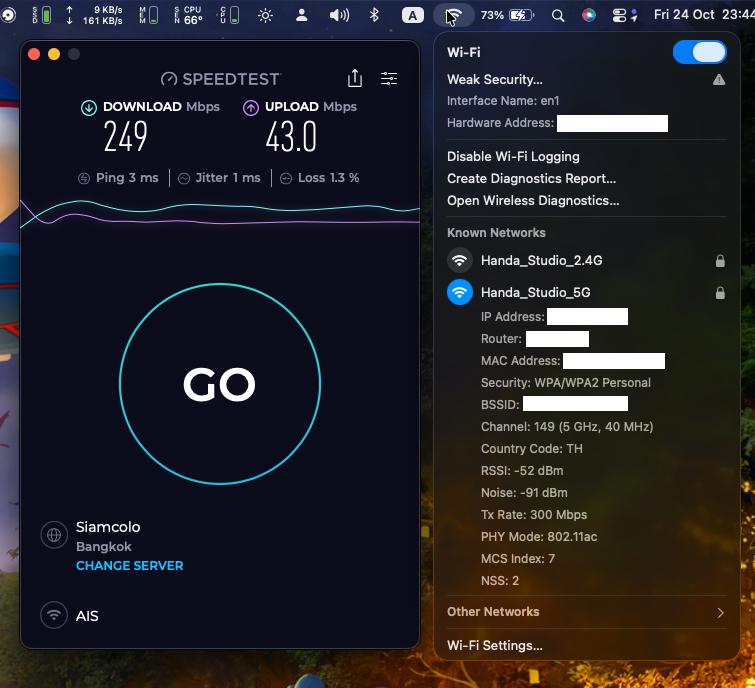Click the Handa_Studio_5G network entry
This screenshot has height=688, width=755.
point(586,292)
